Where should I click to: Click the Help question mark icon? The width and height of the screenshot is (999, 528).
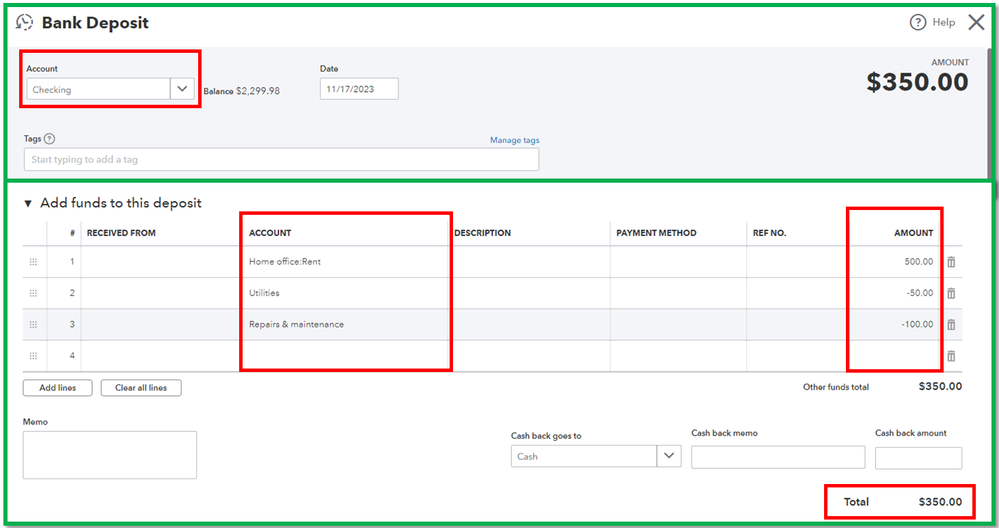point(917,22)
